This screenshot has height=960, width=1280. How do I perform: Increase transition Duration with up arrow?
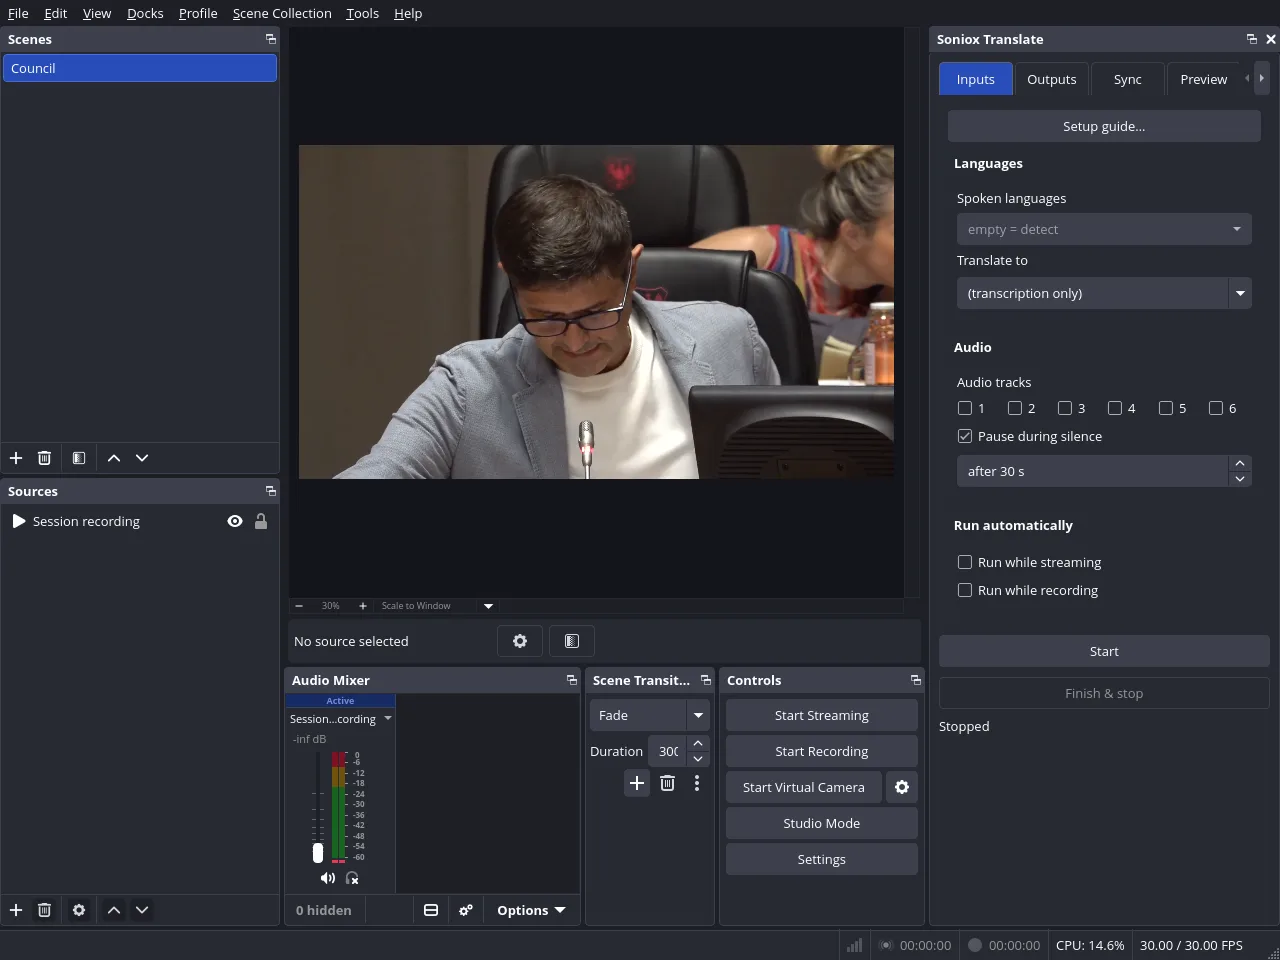coord(698,743)
